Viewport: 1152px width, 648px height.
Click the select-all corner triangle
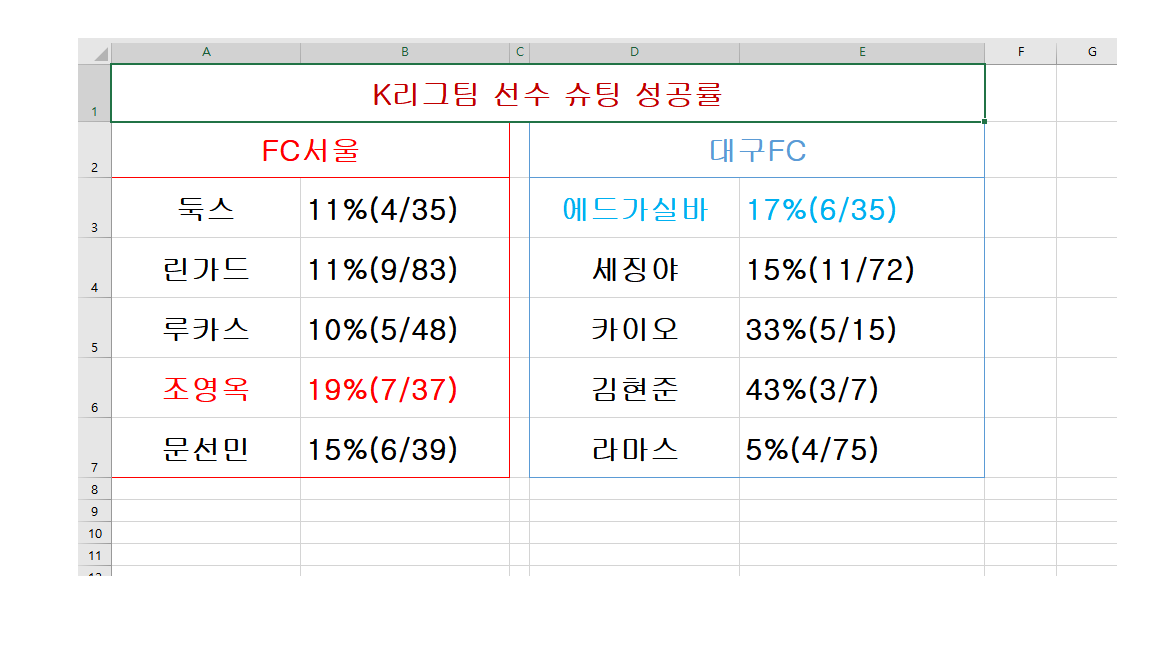pyautogui.click(x=101, y=53)
